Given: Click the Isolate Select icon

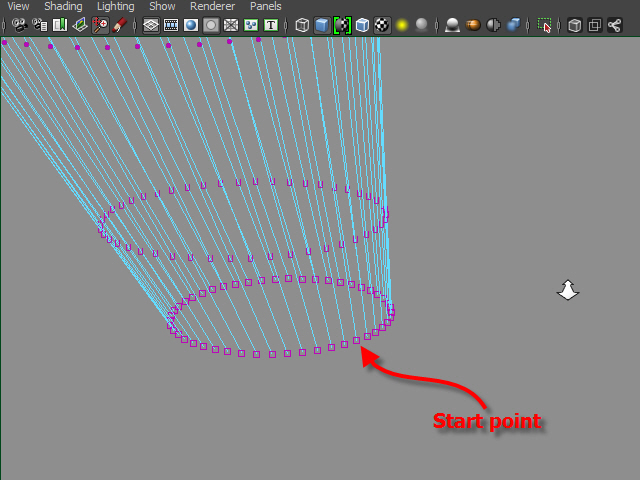Looking at the screenshot, I should tap(544, 25).
